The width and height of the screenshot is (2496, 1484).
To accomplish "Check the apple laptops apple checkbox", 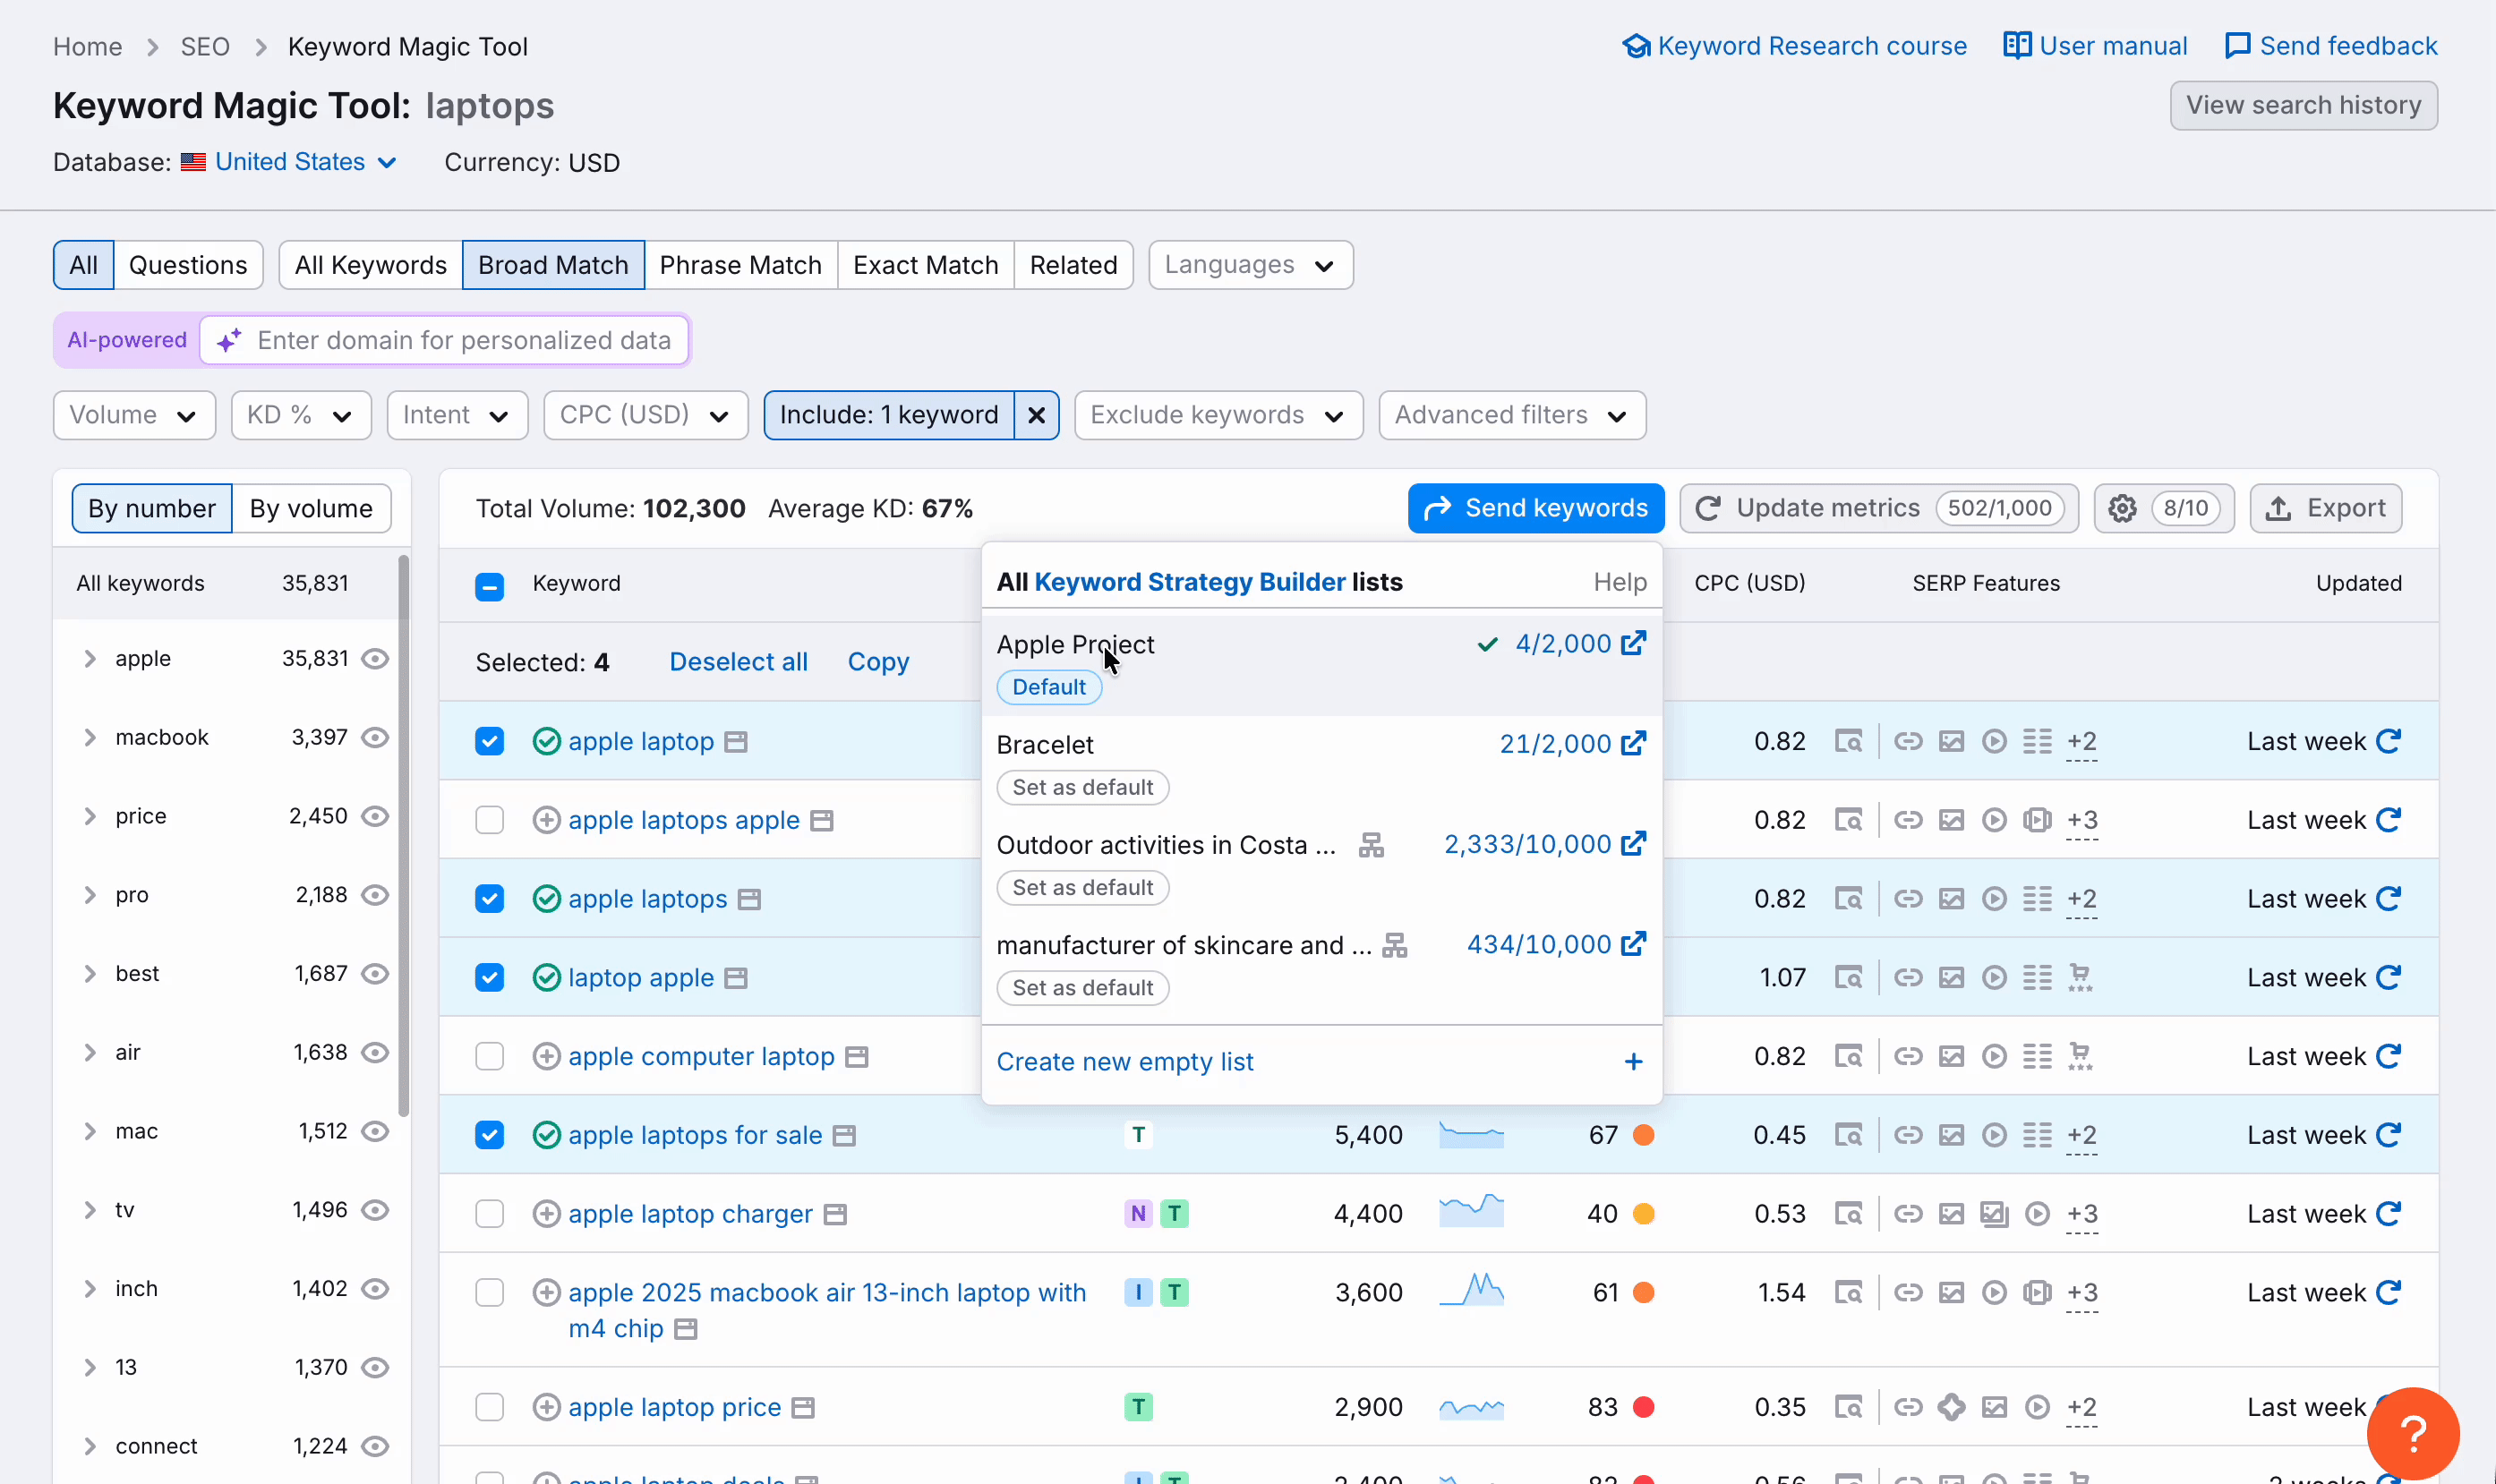I will [489, 820].
